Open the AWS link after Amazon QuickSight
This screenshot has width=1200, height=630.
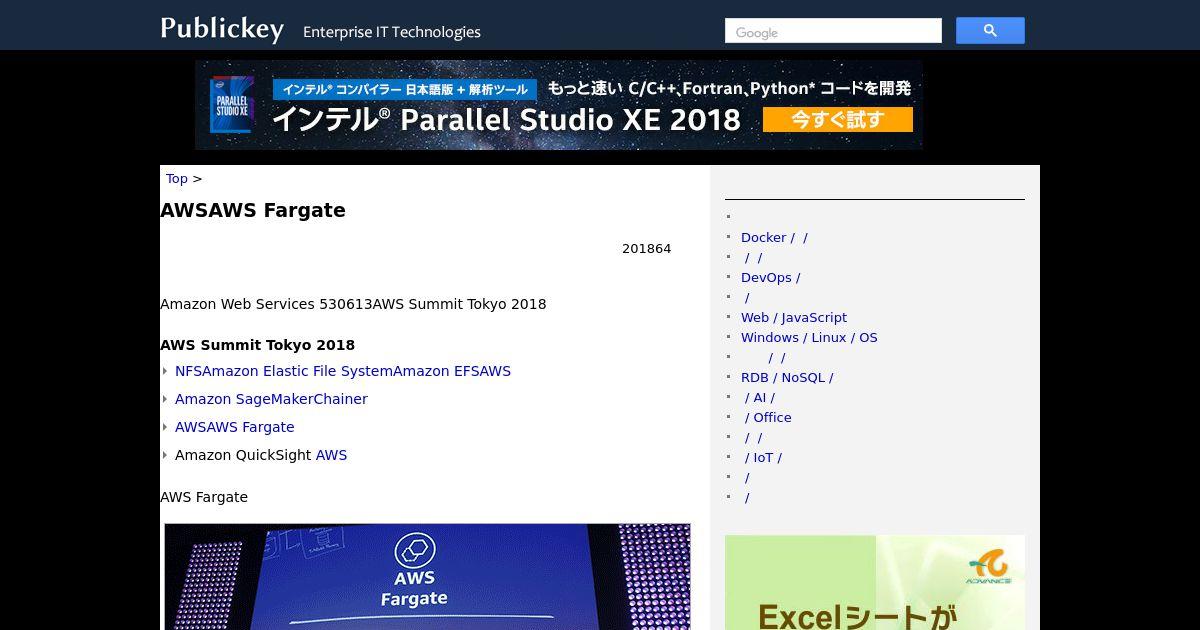click(331, 455)
